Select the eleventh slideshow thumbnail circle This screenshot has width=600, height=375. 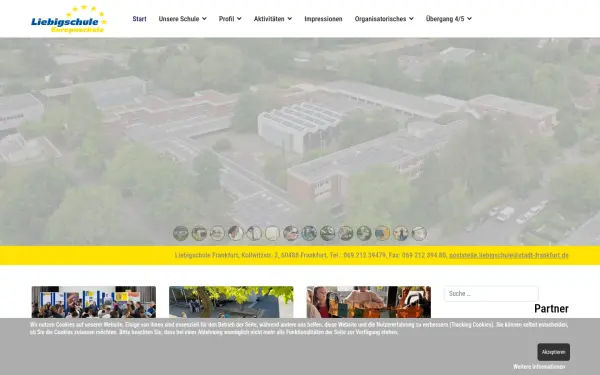[364, 233]
